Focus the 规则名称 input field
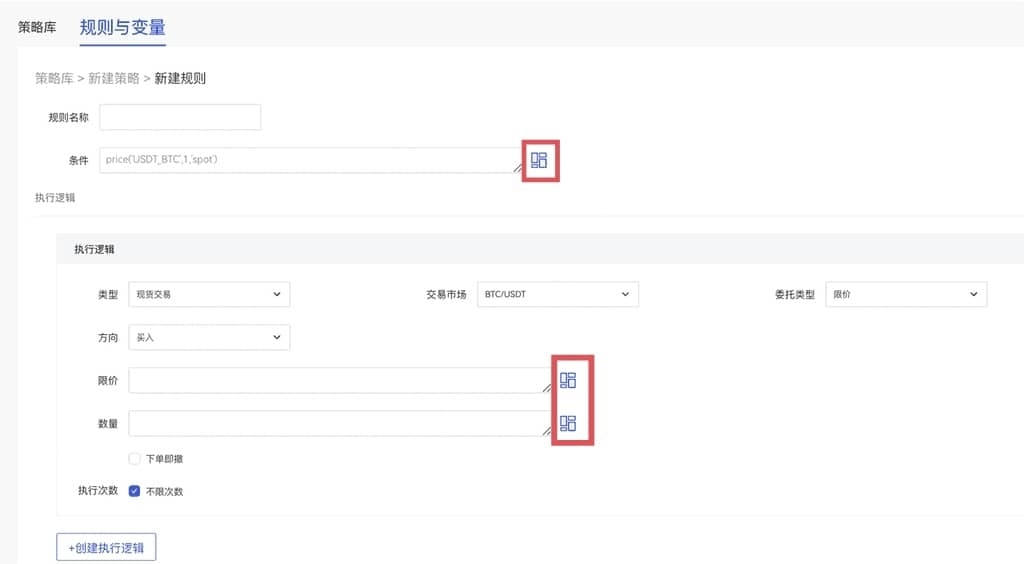 tap(180, 117)
